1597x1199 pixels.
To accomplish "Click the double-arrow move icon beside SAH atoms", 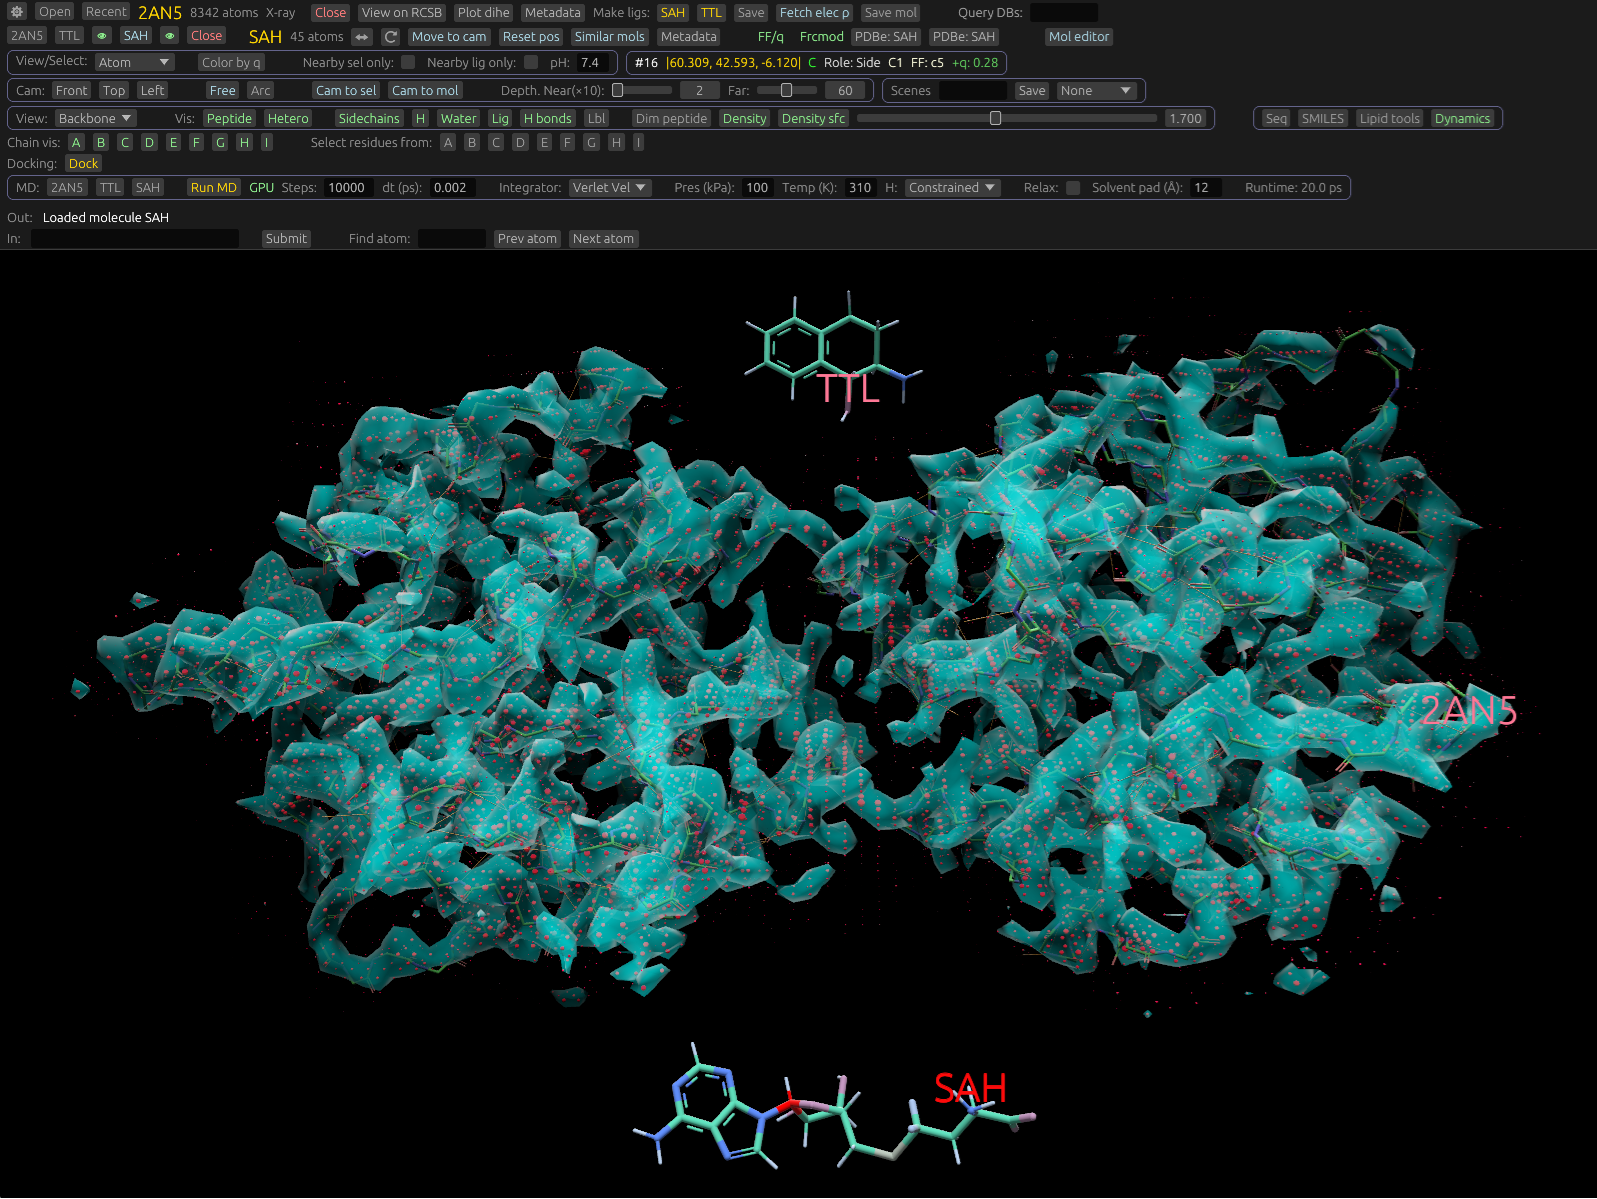I will [x=362, y=37].
